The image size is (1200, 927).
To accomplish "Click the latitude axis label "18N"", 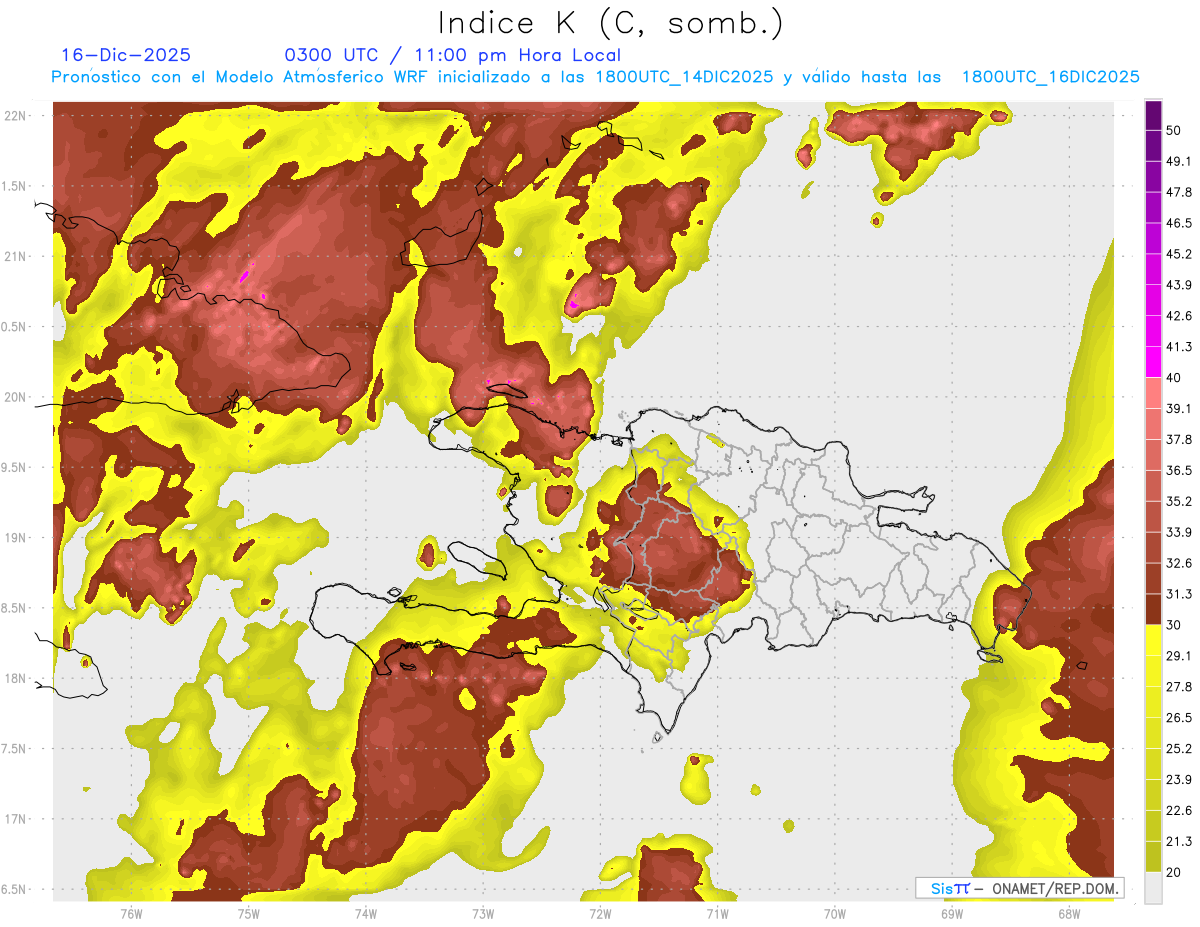I will [17, 679].
